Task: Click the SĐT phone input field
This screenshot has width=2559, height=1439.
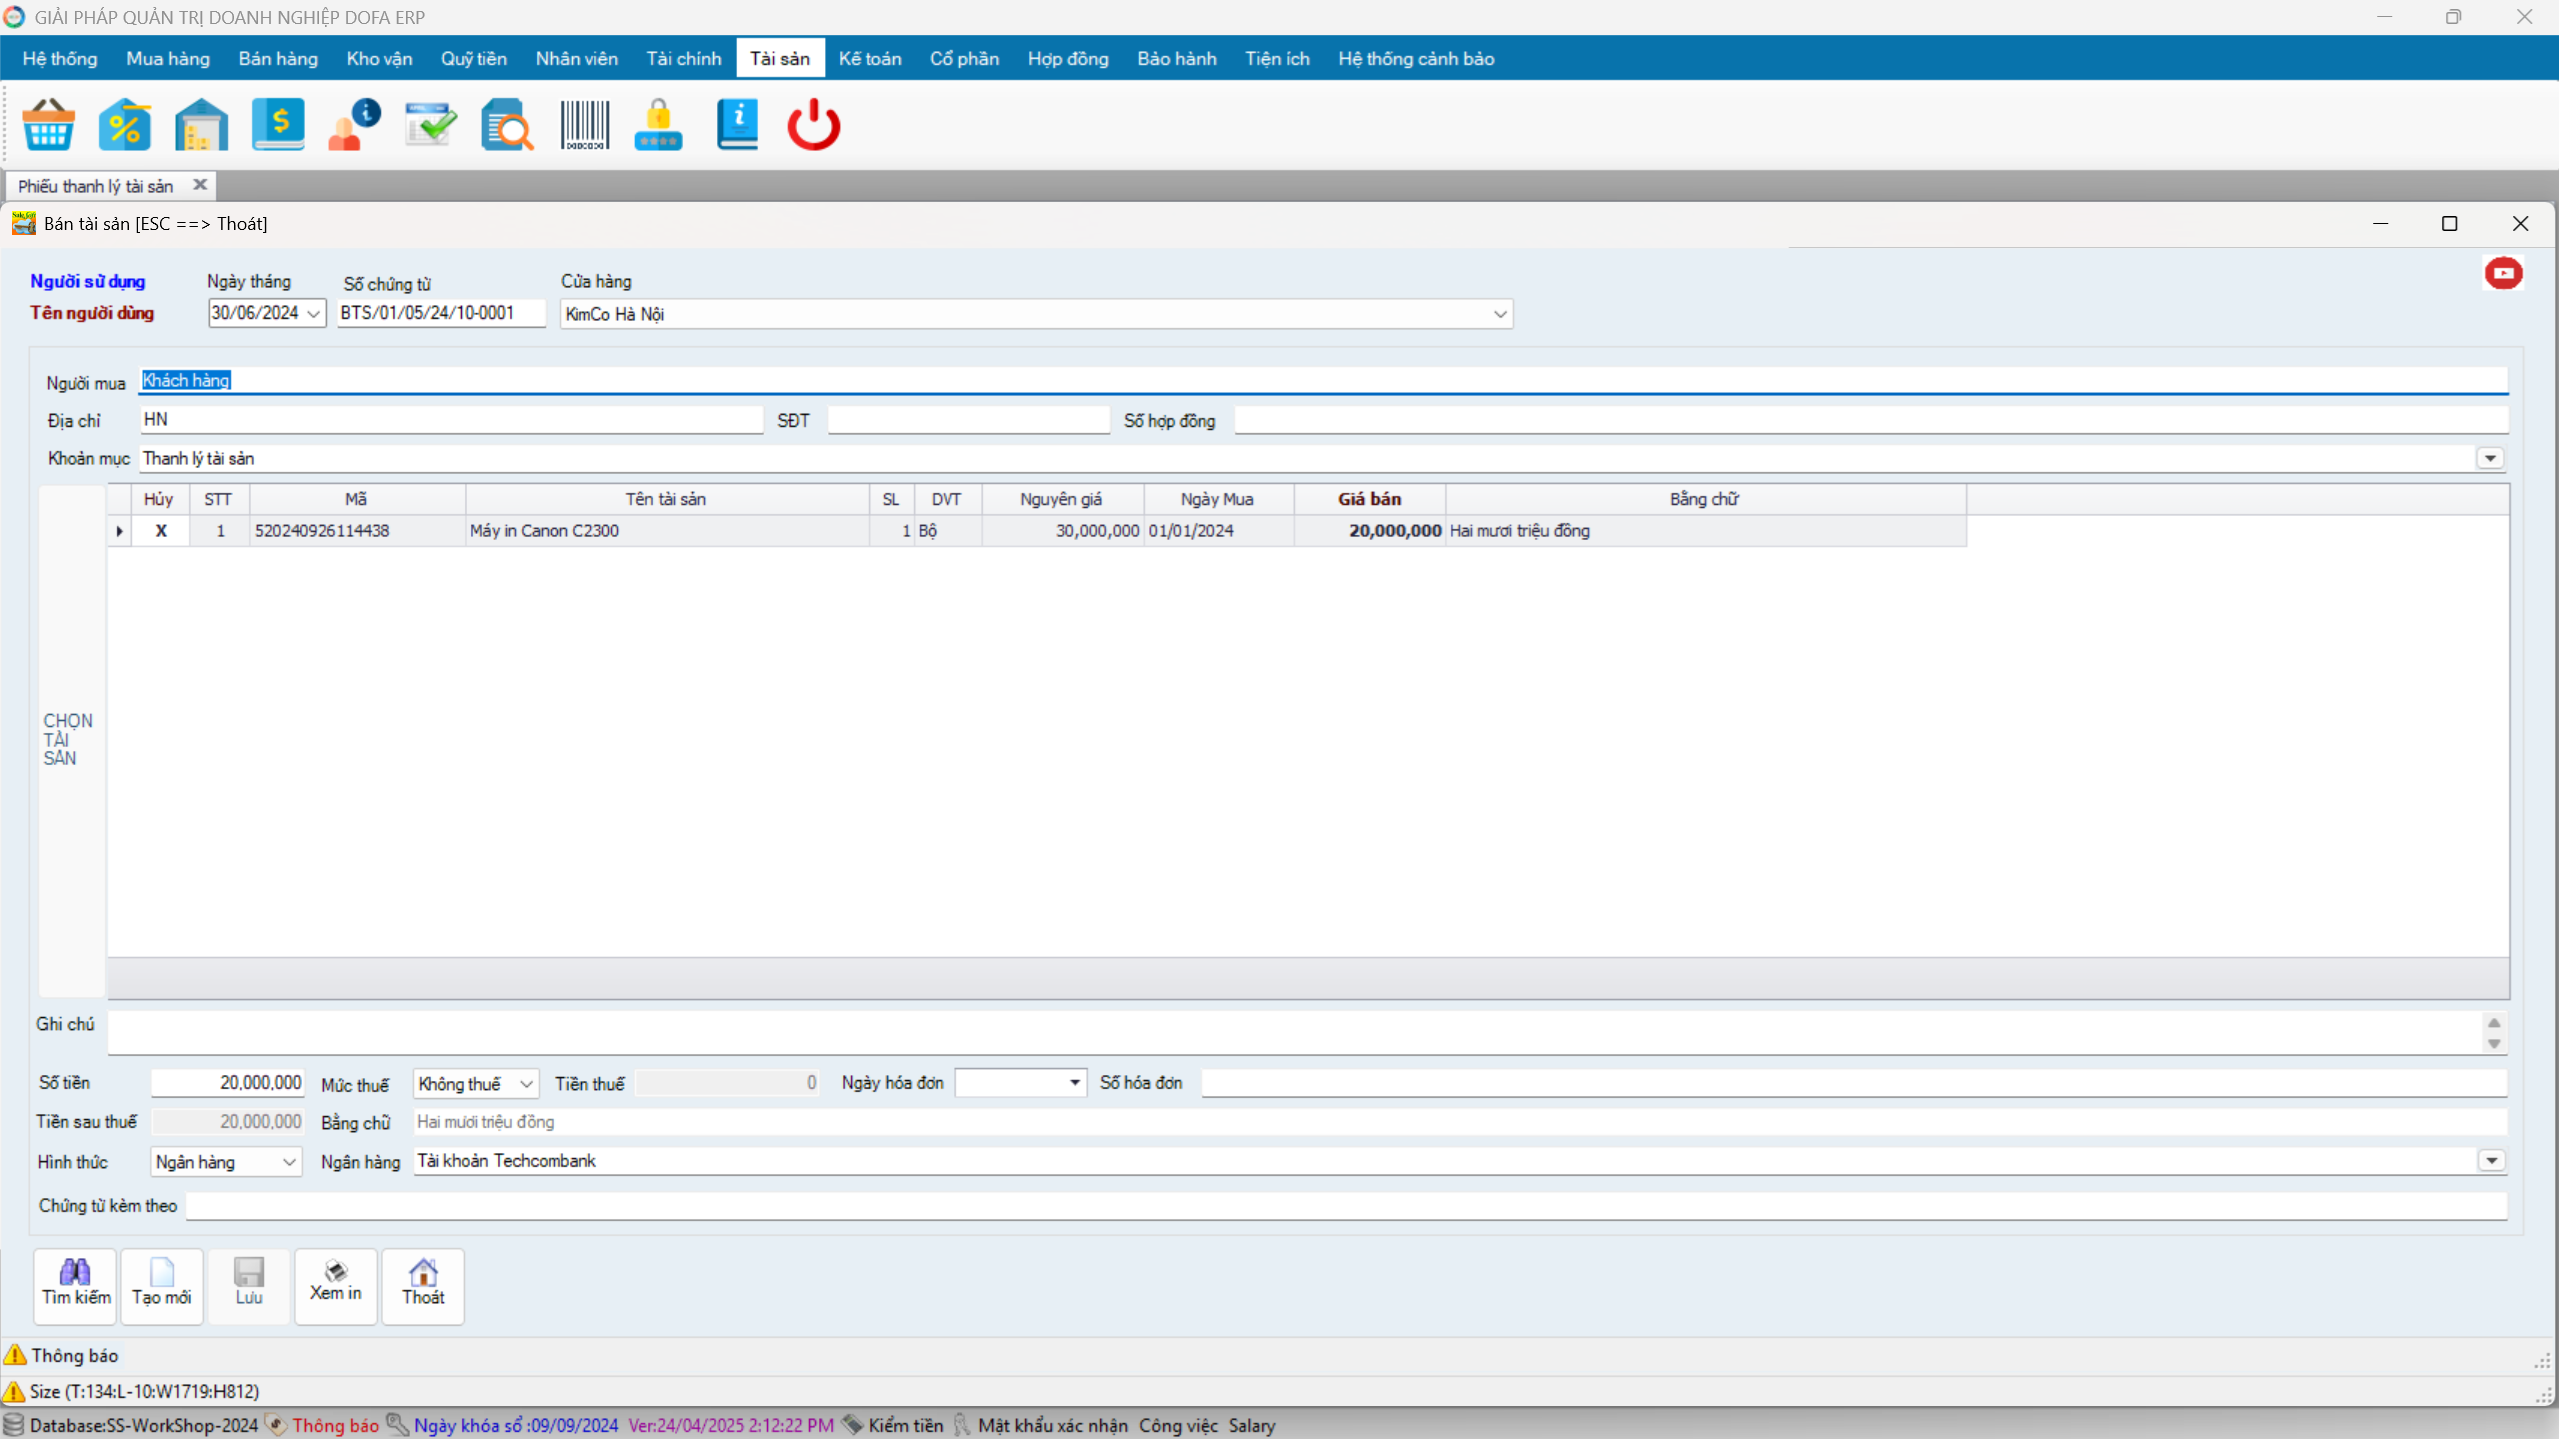Action: pyautogui.click(x=968, y=420)
